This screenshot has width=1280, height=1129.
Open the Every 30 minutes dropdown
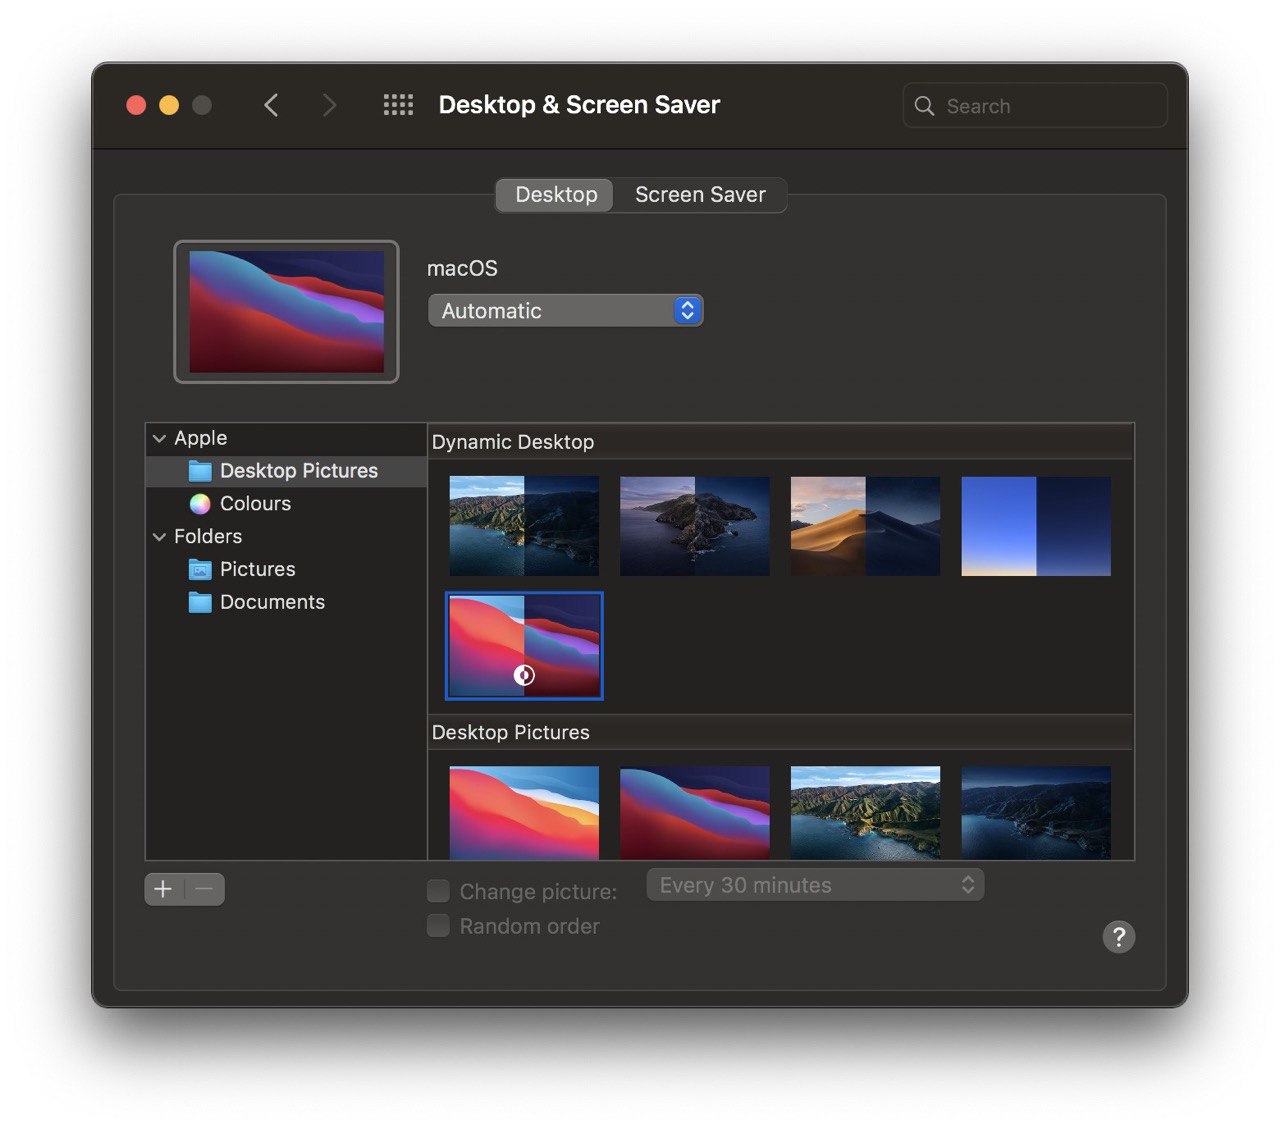(x=815, y=885)
